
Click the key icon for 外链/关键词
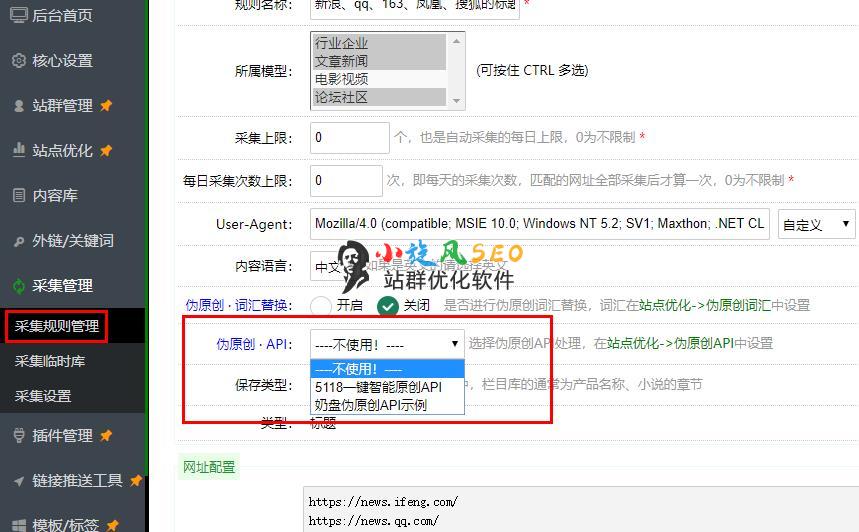pyautogui.click(x=19, y=241)
